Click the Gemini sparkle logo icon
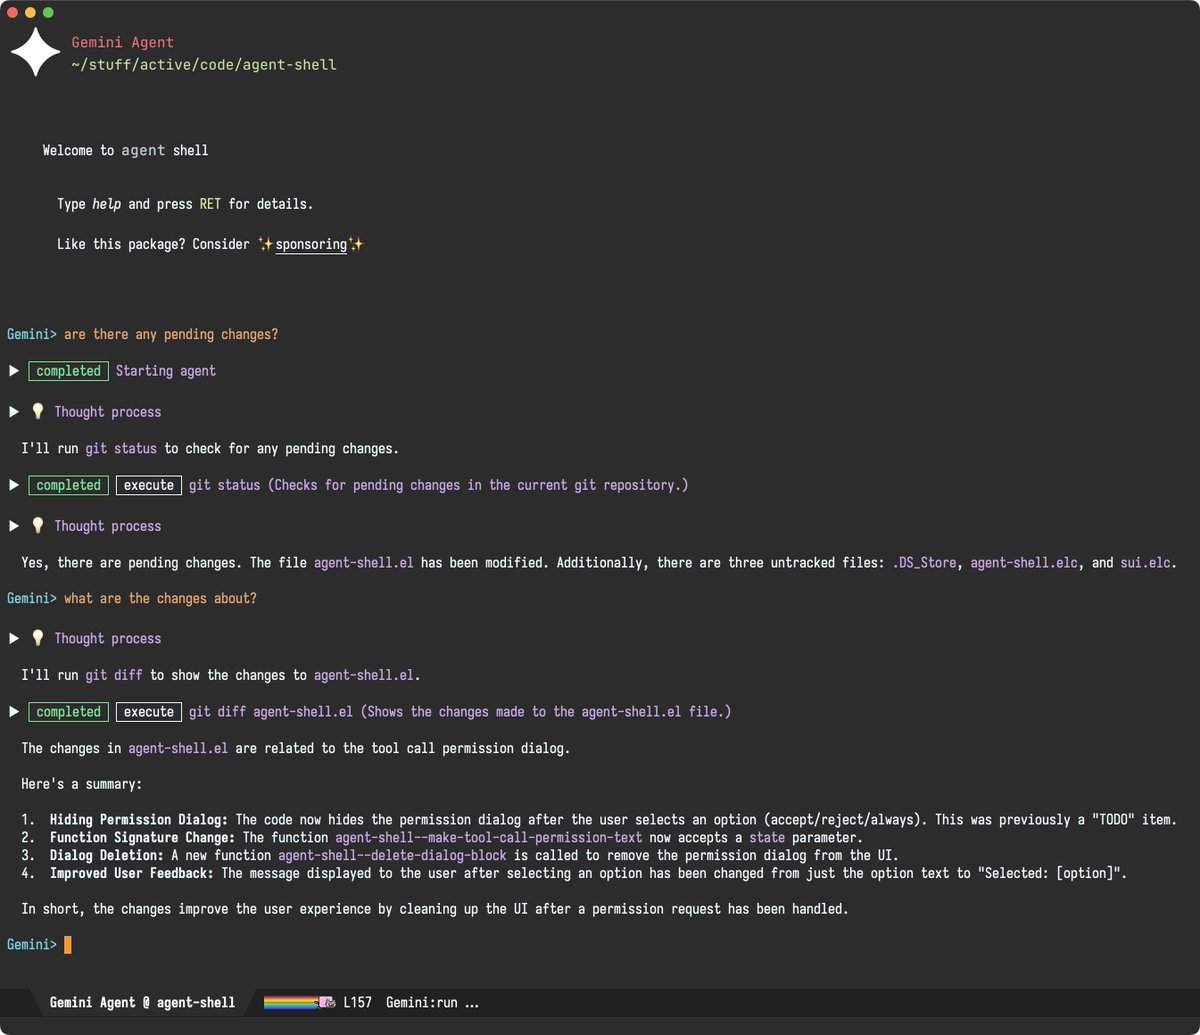Screen dimensions: 1200x1035 pyautogui.click(x=35, y=53)
